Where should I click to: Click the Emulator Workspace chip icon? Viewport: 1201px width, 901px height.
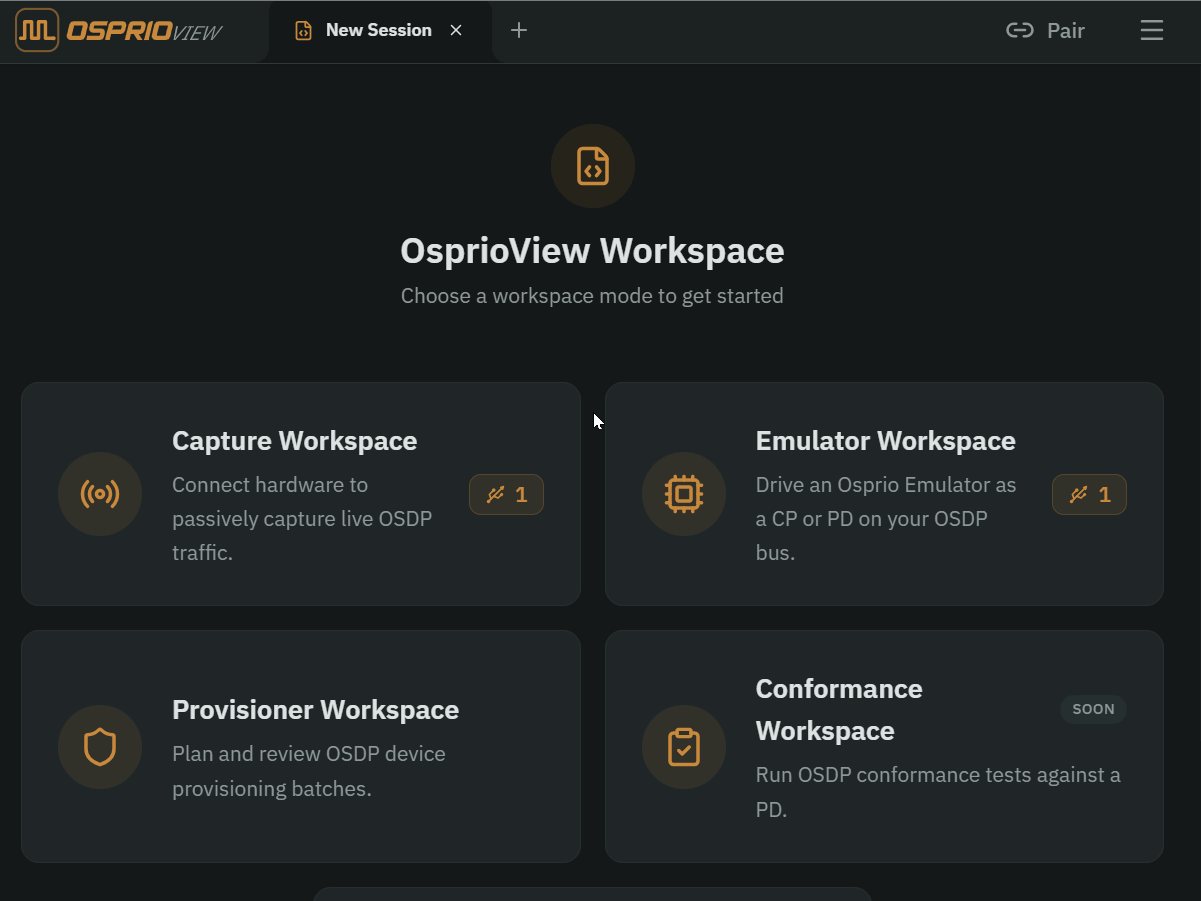684,494
